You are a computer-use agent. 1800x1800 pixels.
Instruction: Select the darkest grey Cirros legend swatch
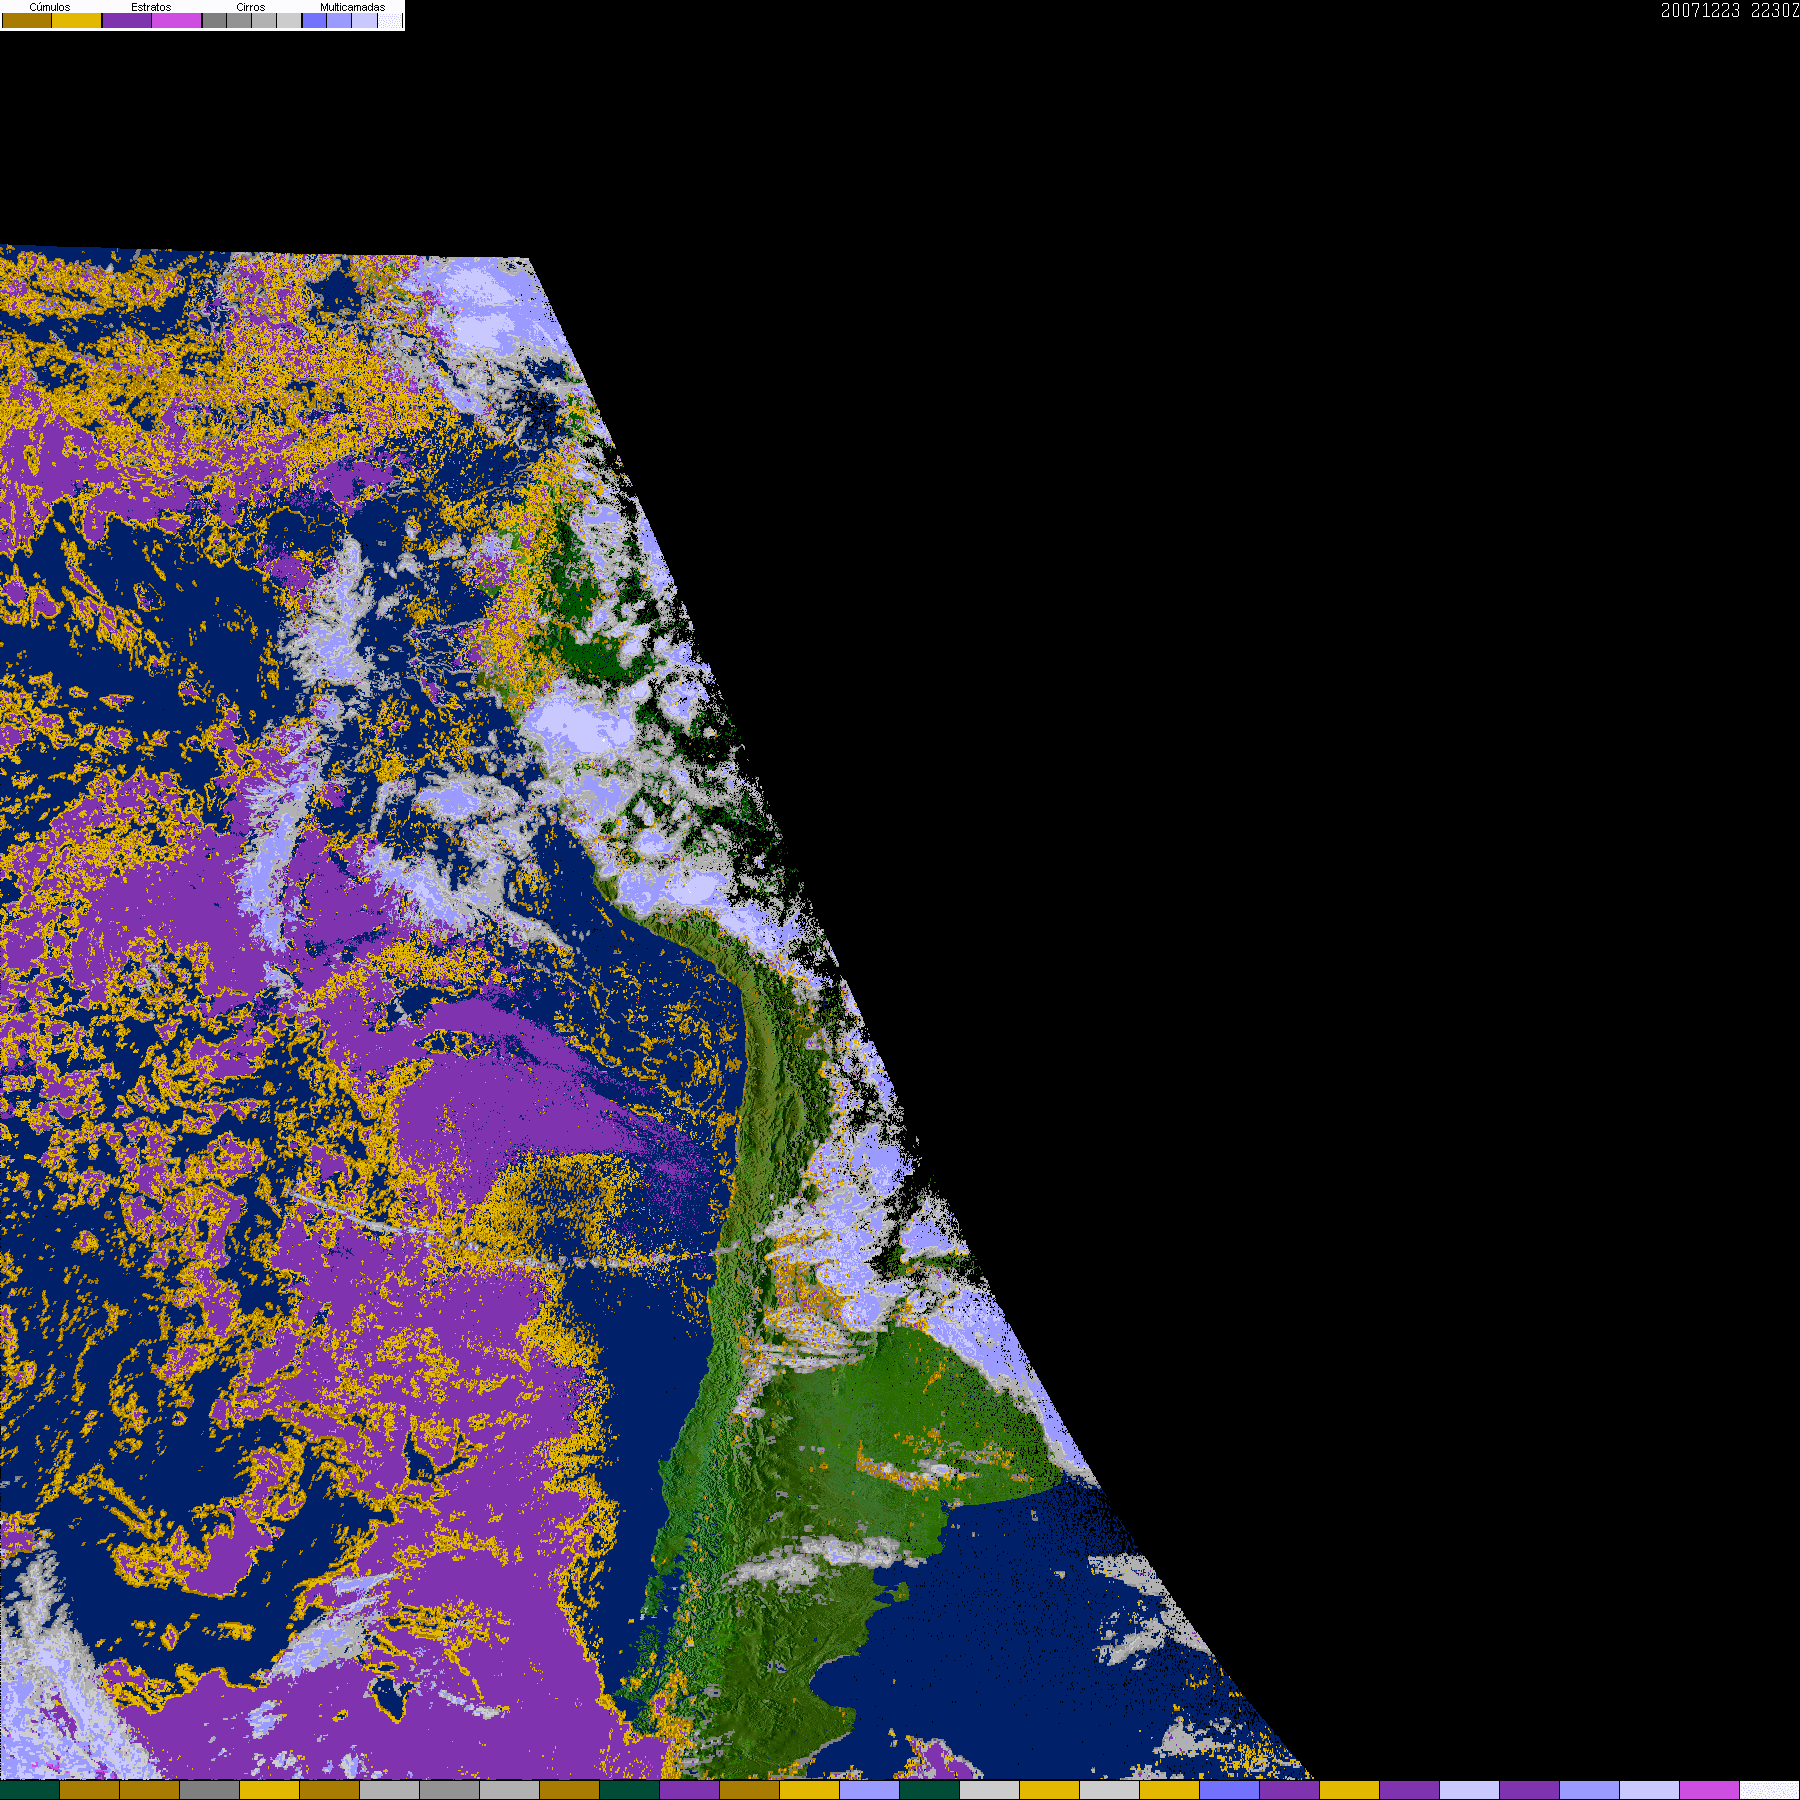click(214, 20)
